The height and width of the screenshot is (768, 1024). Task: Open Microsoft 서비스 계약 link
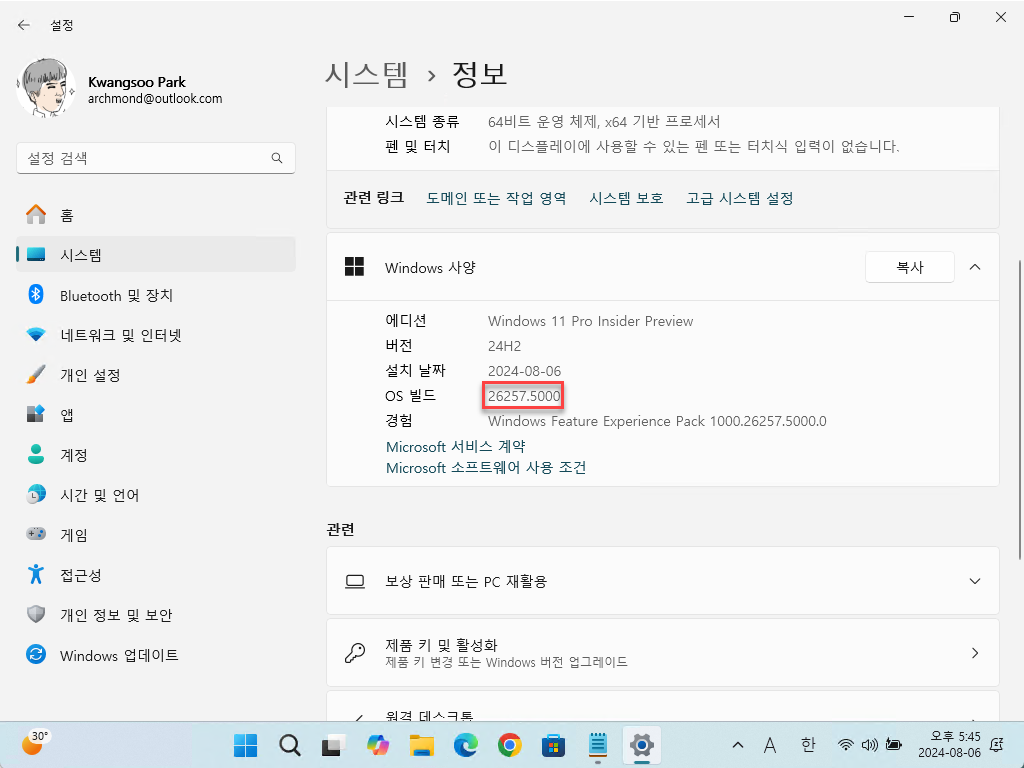(456, 446)
